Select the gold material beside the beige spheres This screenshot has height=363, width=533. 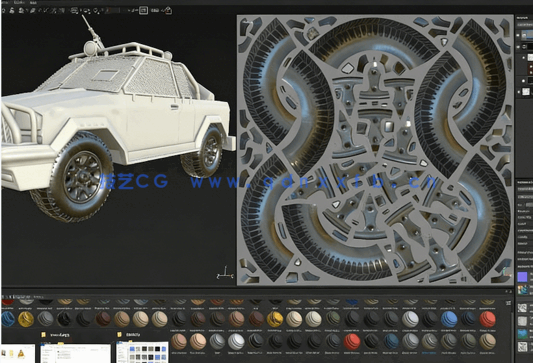[x=275, y=319]
